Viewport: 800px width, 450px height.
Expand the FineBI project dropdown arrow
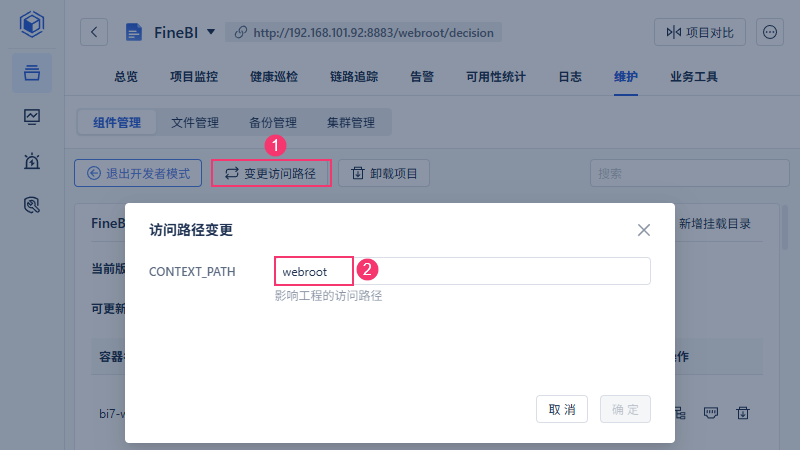coord(211,32)
